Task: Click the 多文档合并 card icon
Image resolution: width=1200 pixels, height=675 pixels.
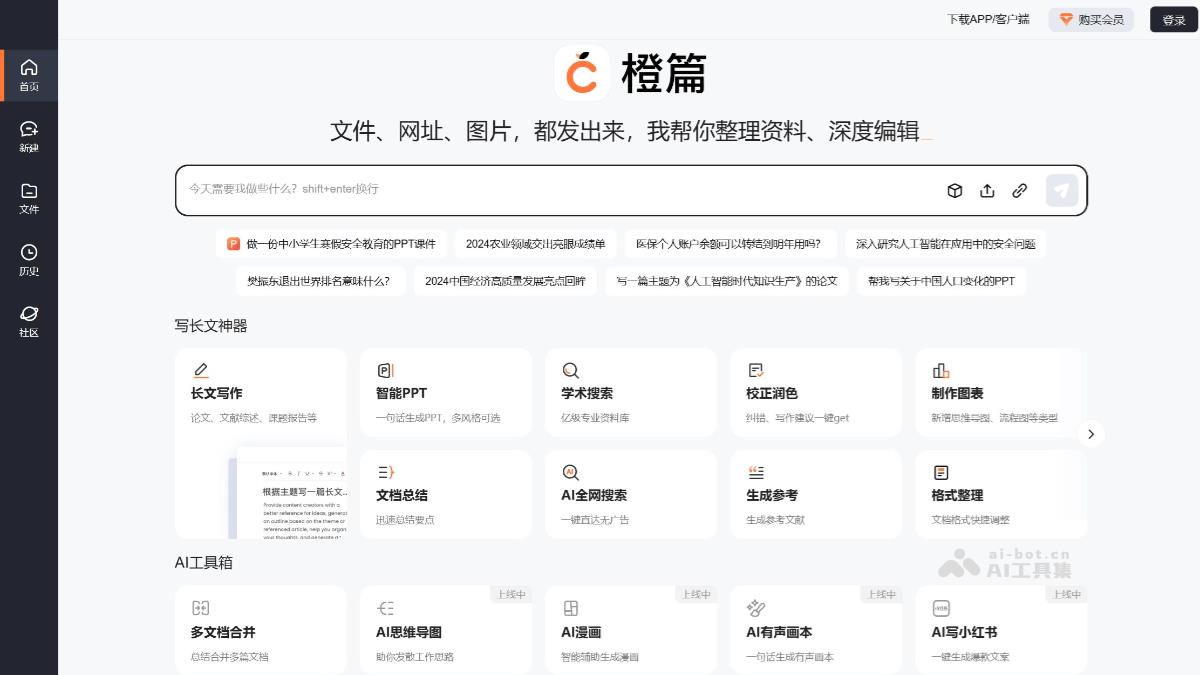Action: coord(200,608)
